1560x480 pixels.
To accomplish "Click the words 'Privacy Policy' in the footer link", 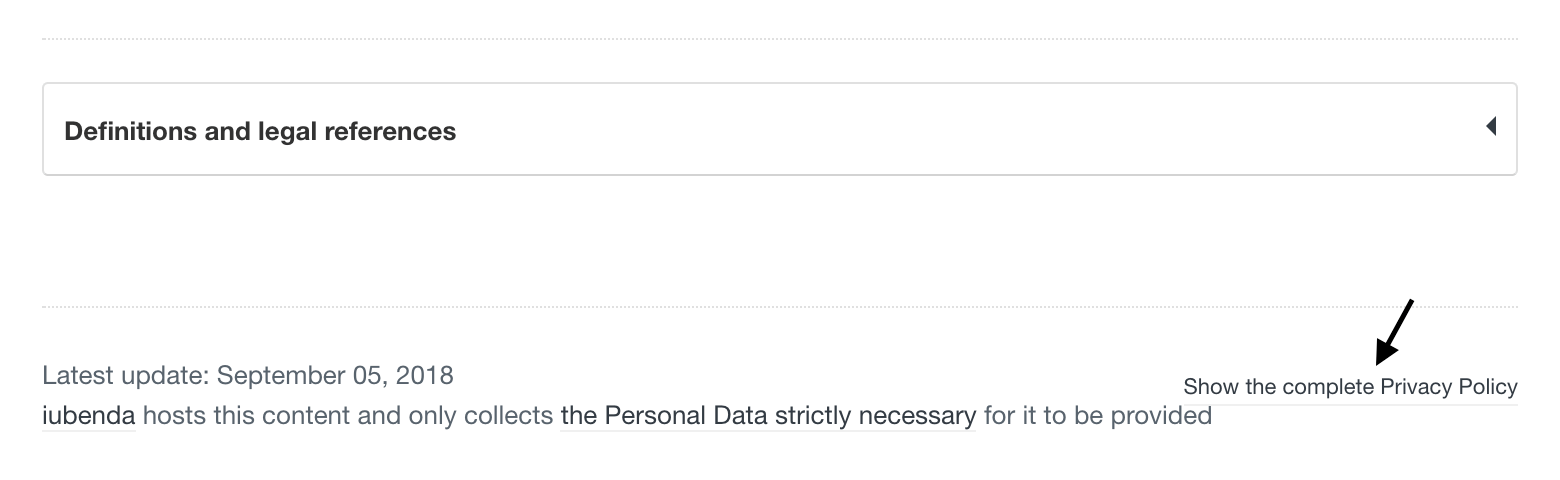I will 1449,387.
